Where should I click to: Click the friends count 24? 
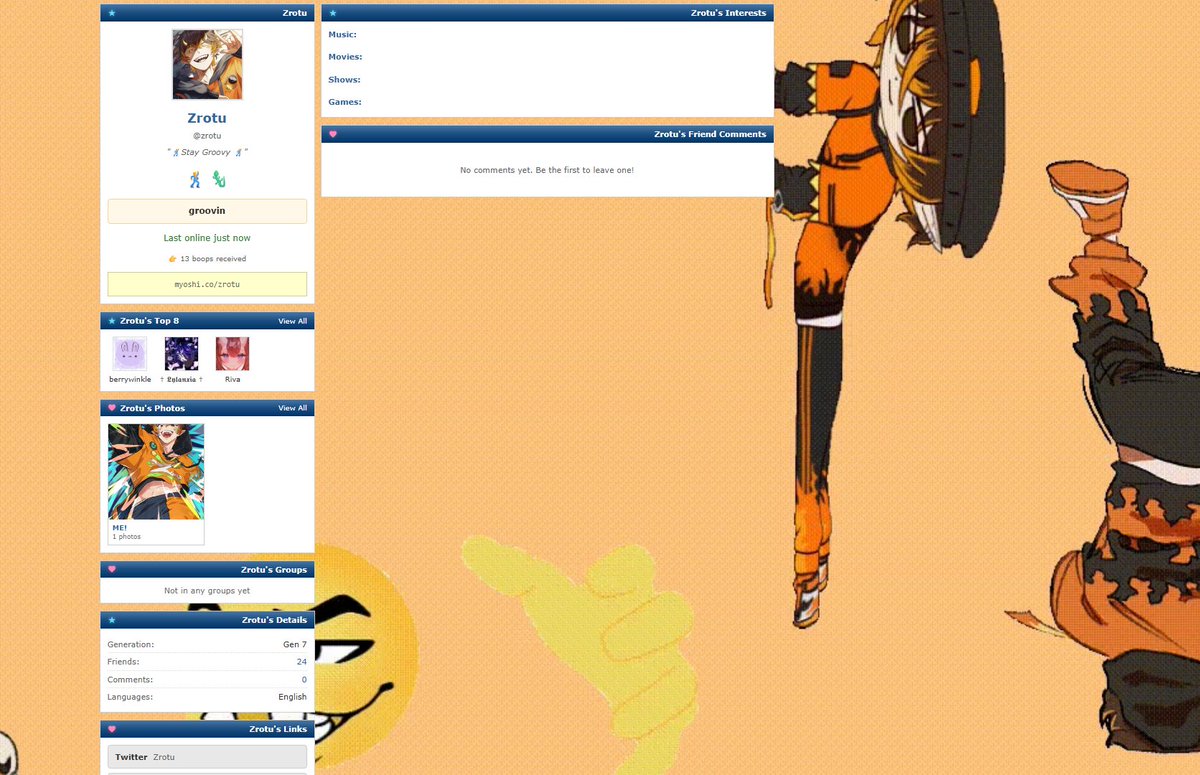pyautogui.click(x=302, y=662)
